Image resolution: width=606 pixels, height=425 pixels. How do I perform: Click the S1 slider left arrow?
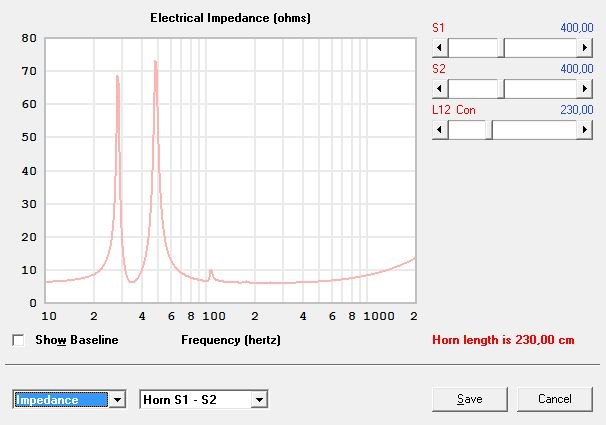point(439,47)
